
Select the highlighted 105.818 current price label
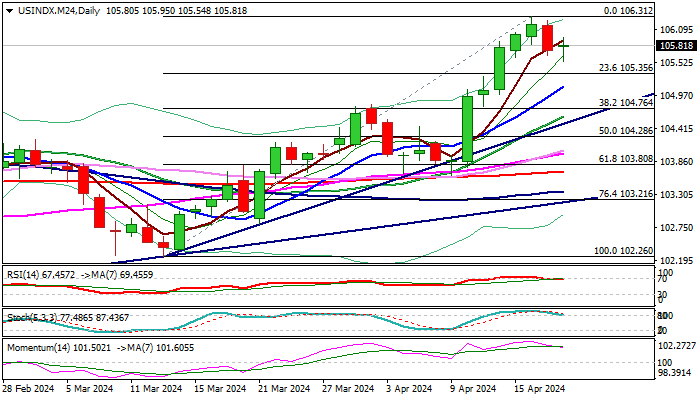[675, 46]
